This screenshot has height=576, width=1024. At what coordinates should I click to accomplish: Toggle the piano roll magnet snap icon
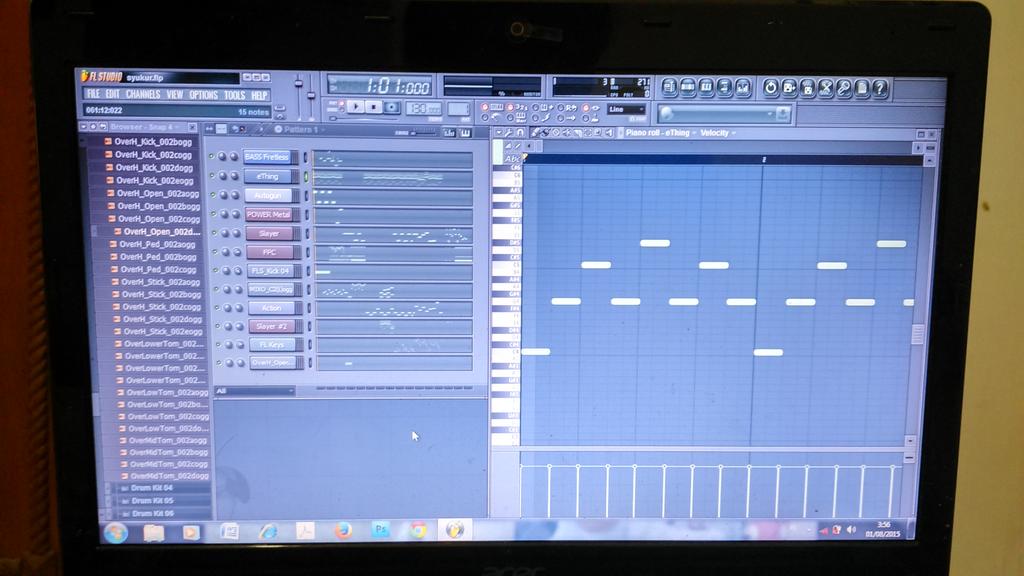point(520,133)
